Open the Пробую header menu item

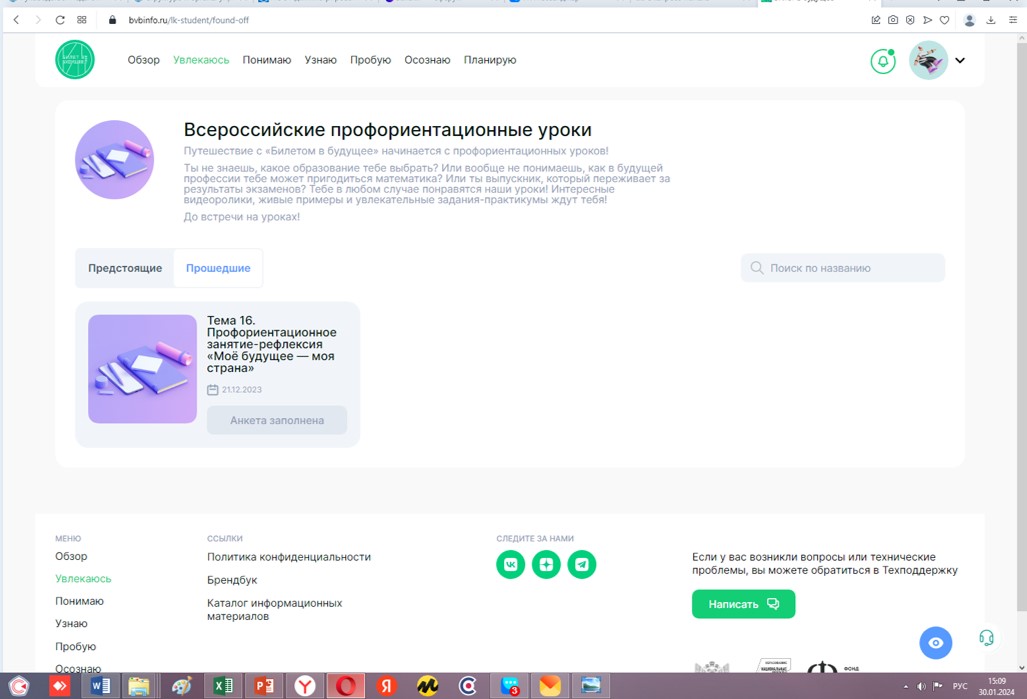coord(370,60)
